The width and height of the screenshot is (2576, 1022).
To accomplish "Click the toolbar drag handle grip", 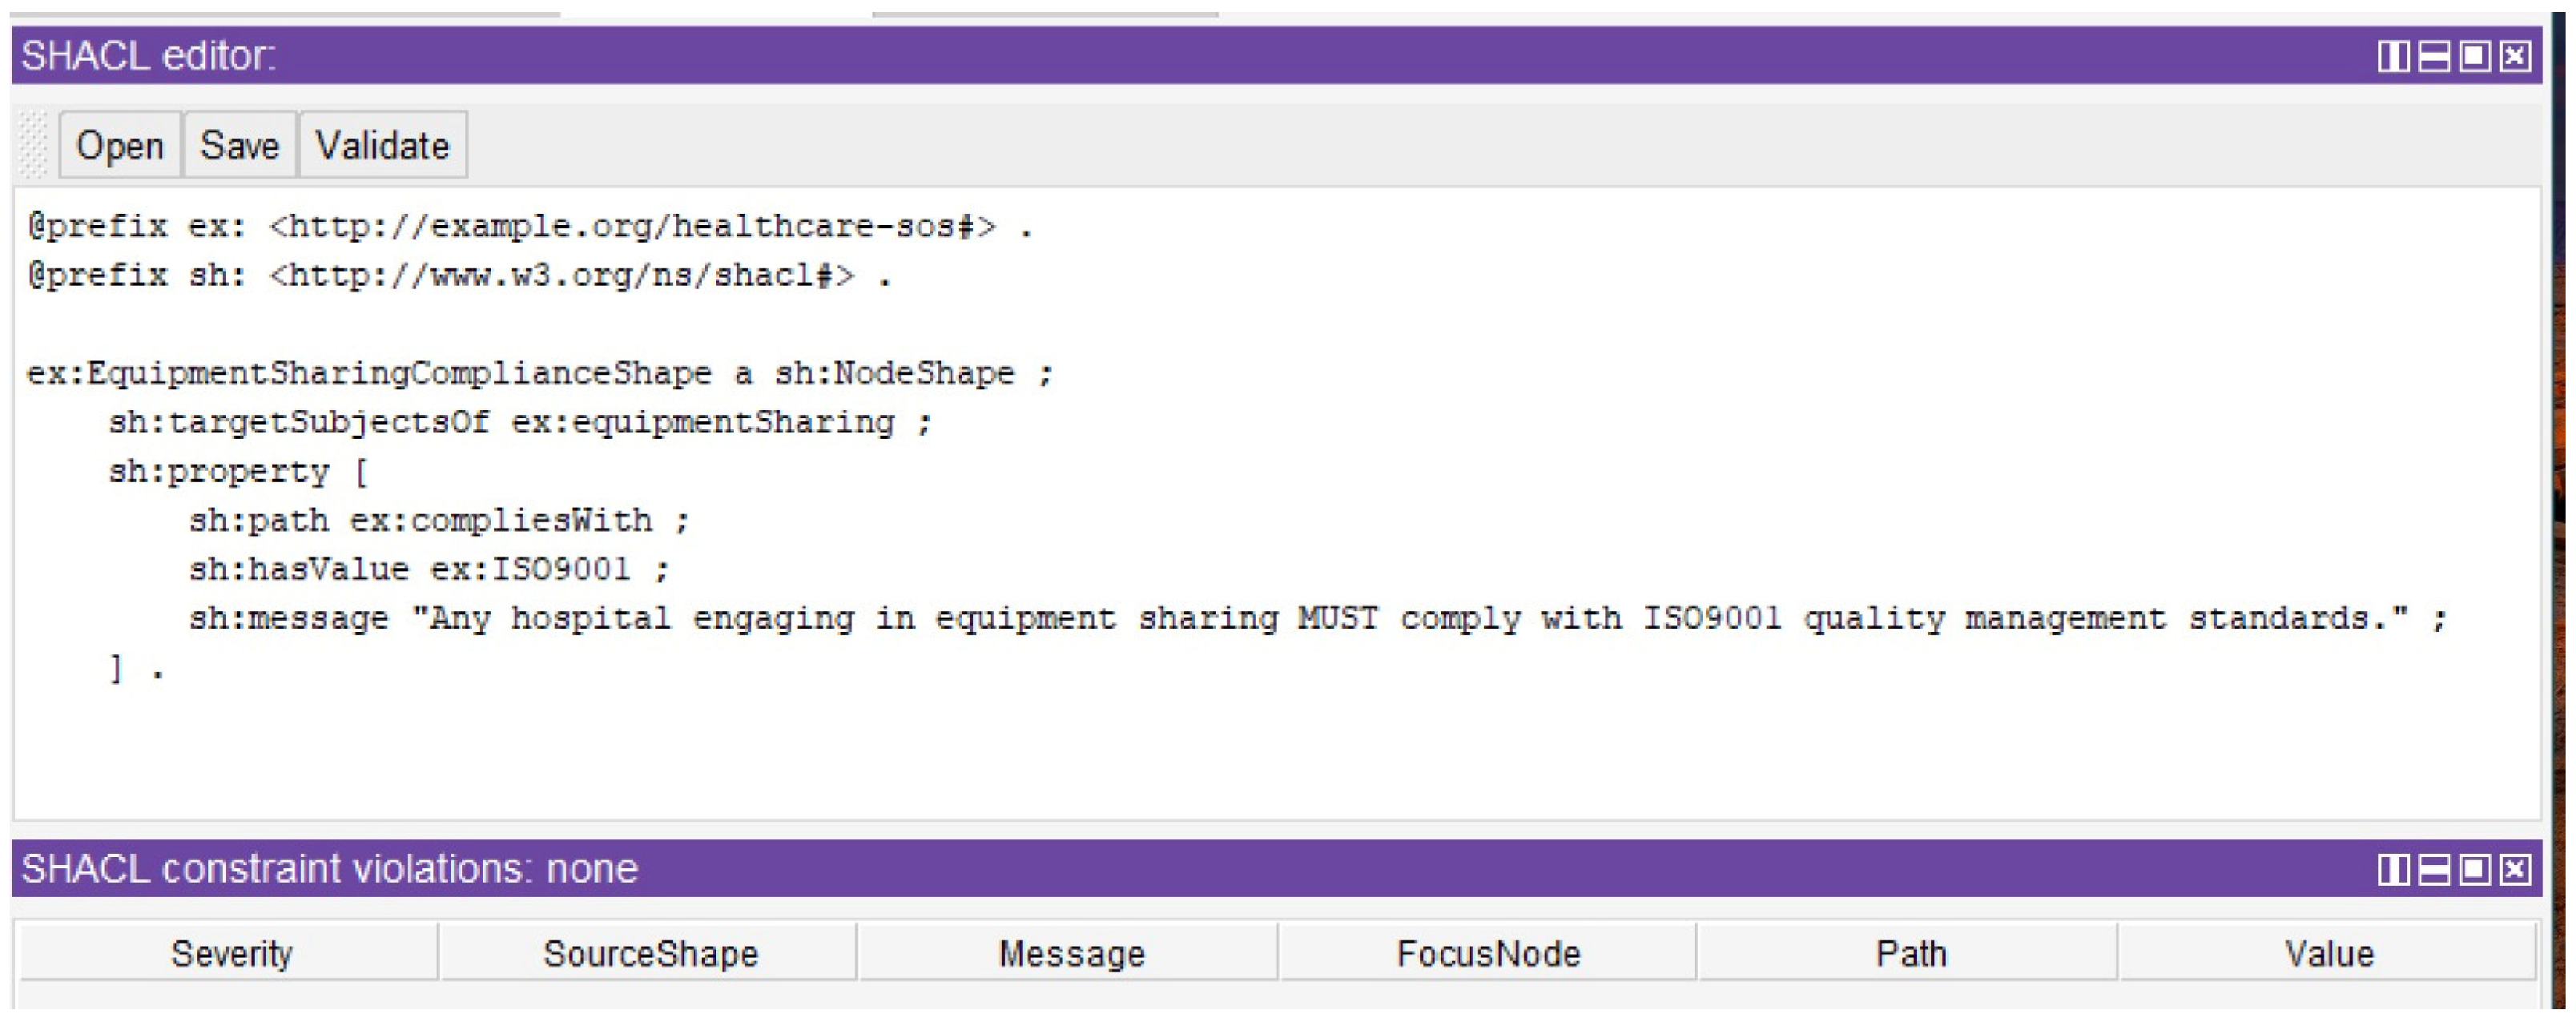I will pos(33,146).
